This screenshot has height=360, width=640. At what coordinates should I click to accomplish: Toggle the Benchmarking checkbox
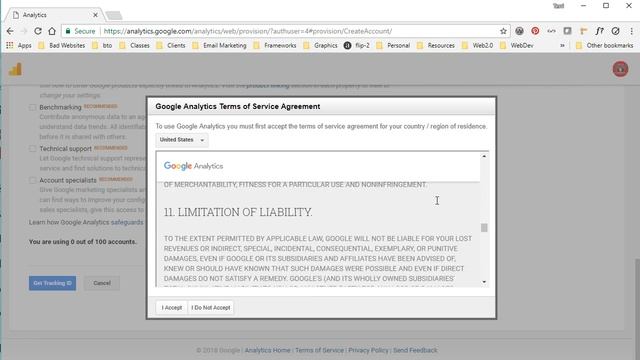(x=33, y=107)
